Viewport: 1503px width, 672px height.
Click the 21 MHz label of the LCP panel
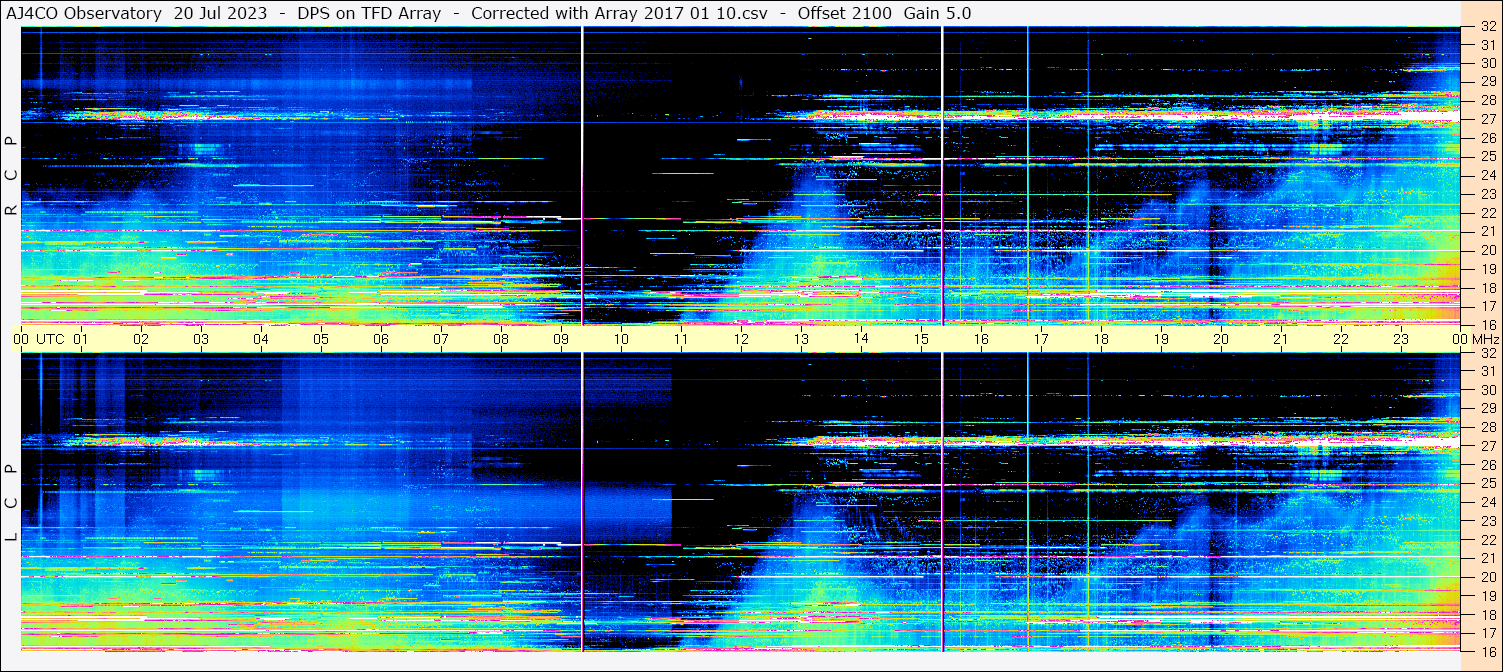click(x=1487, y=558)
